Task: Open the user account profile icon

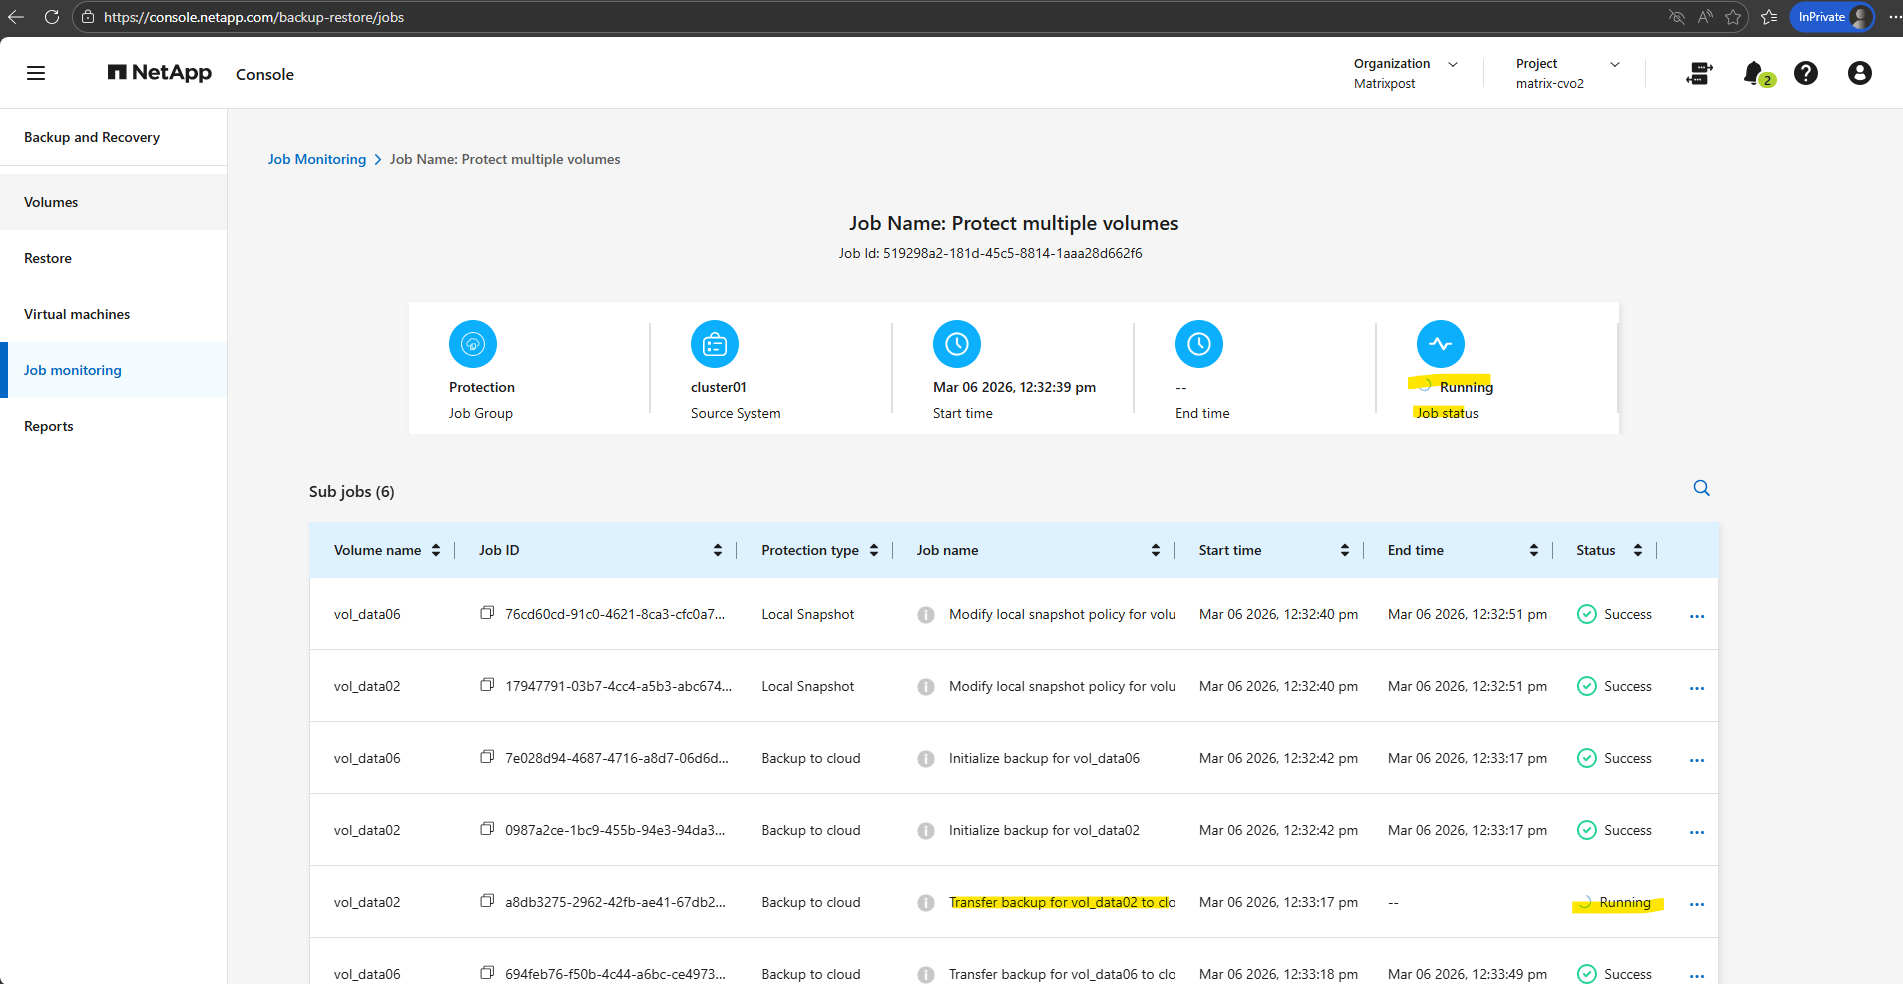Action: click(x=1859, y=73)
